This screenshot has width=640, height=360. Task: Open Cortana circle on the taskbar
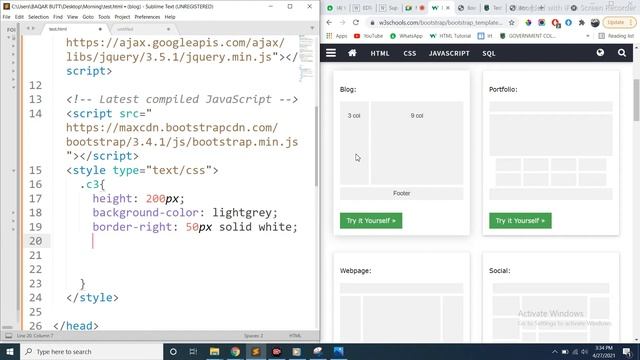pyautogui.click(x=173, y=351)
